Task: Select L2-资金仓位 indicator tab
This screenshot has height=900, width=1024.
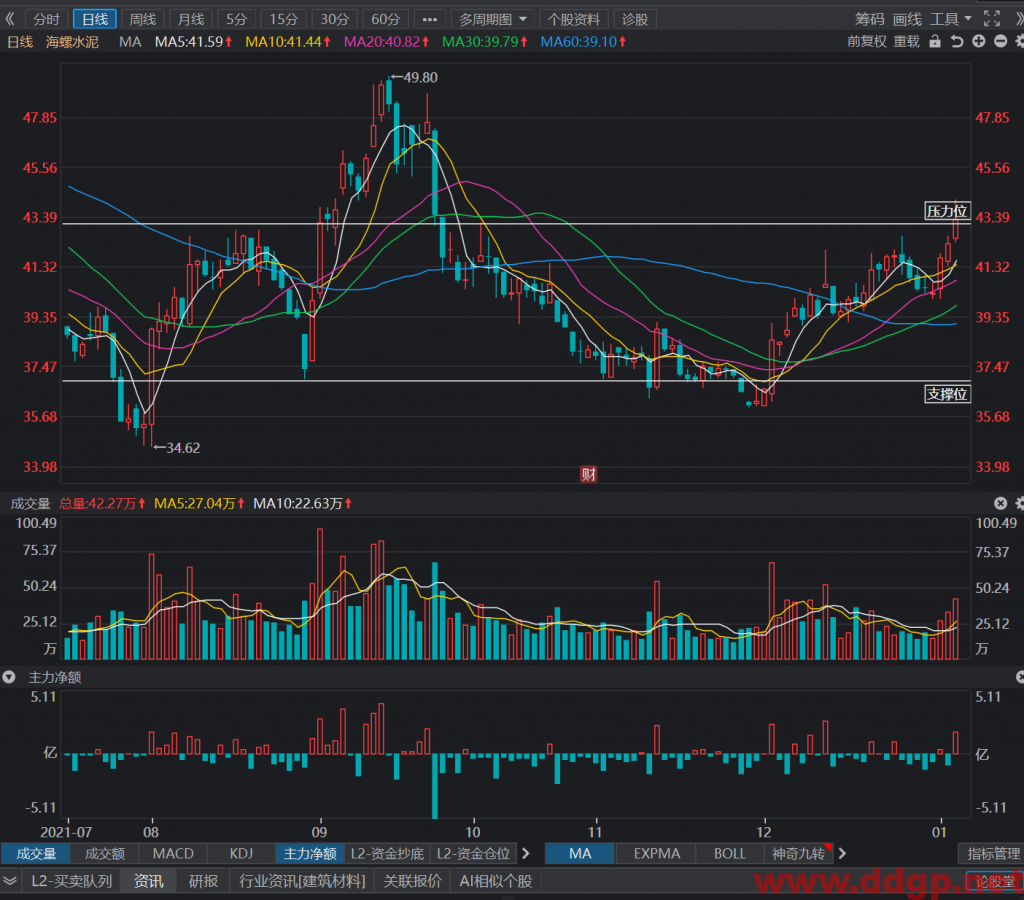Action: 473,853
